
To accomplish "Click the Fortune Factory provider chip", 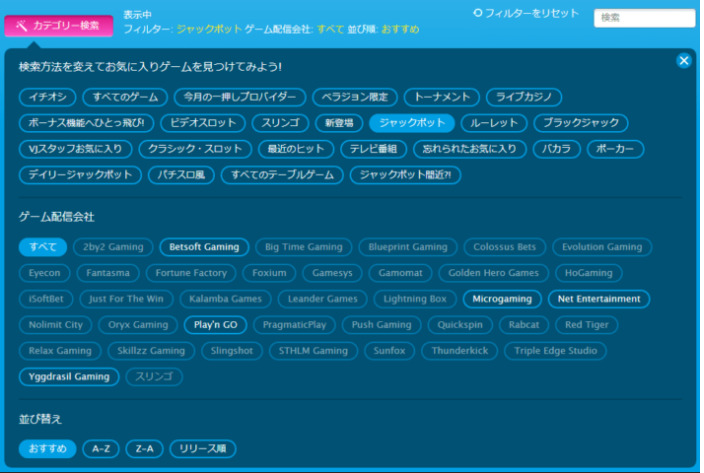I will [x=191, y=273].
